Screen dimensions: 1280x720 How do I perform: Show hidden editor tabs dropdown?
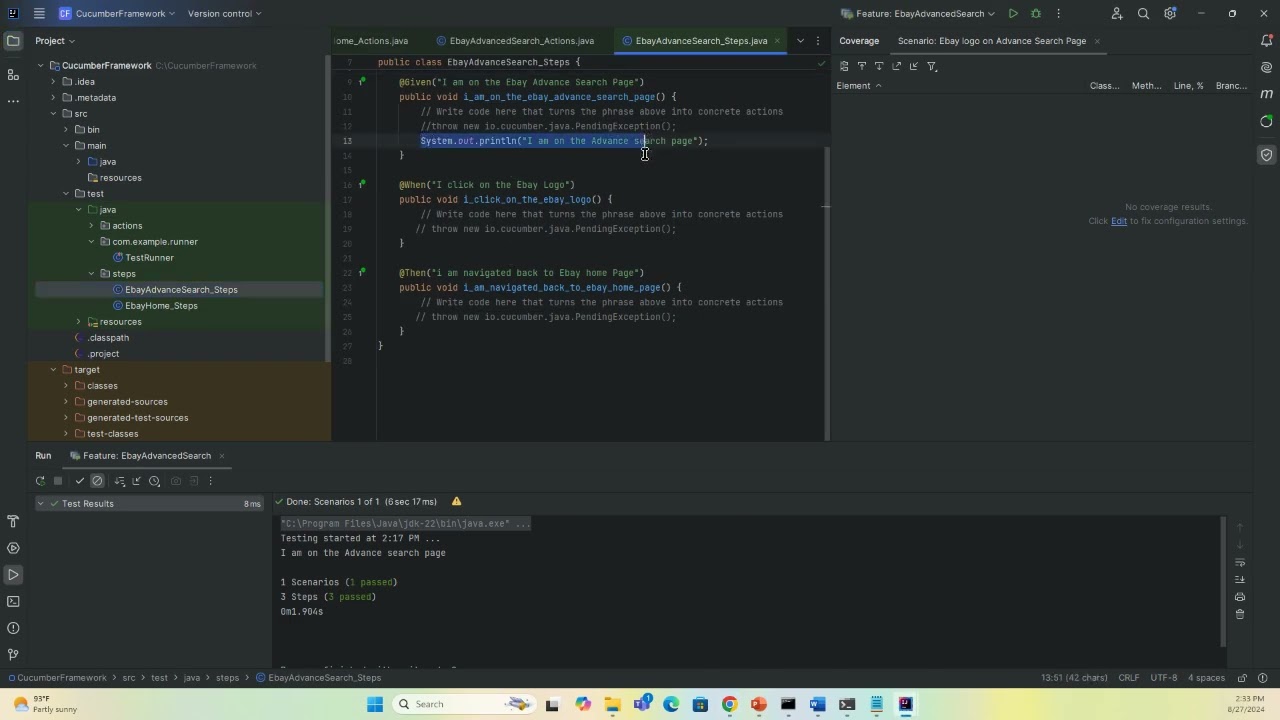tap(800, 41)
